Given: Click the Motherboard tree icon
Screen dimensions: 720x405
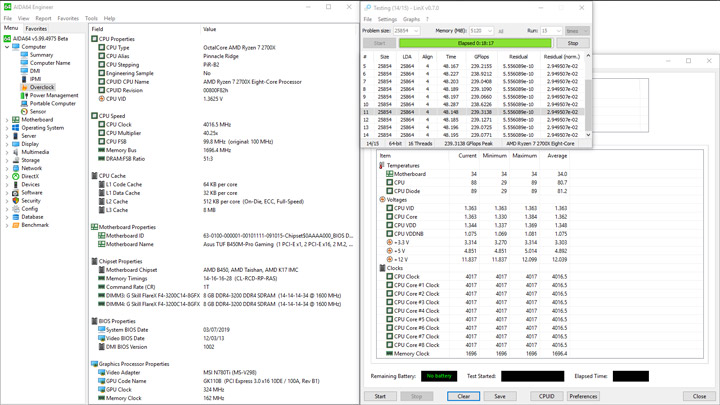Looking at the screenshot, I should (16, 119).
